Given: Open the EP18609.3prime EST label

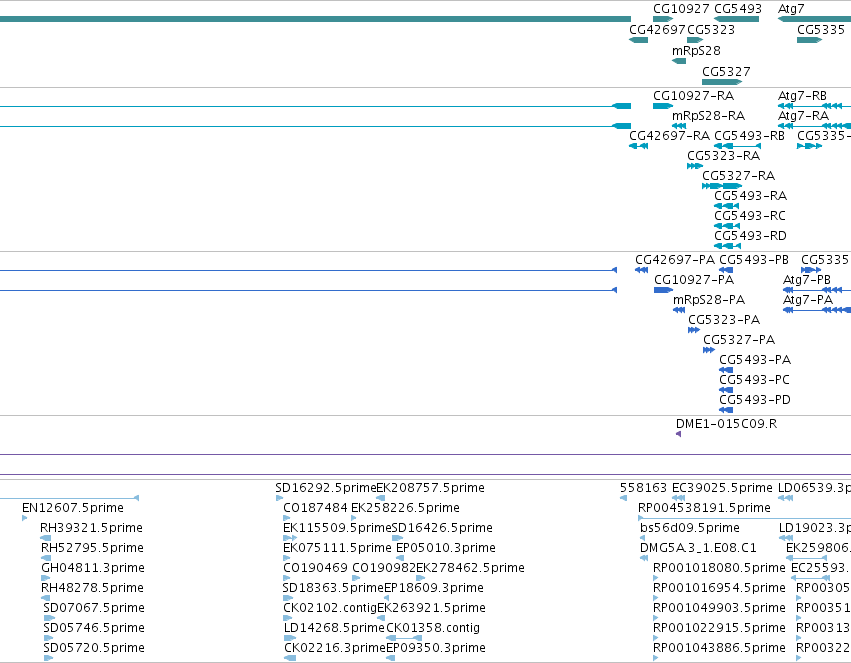Looking at the screenshot, I should click(434, 589).
